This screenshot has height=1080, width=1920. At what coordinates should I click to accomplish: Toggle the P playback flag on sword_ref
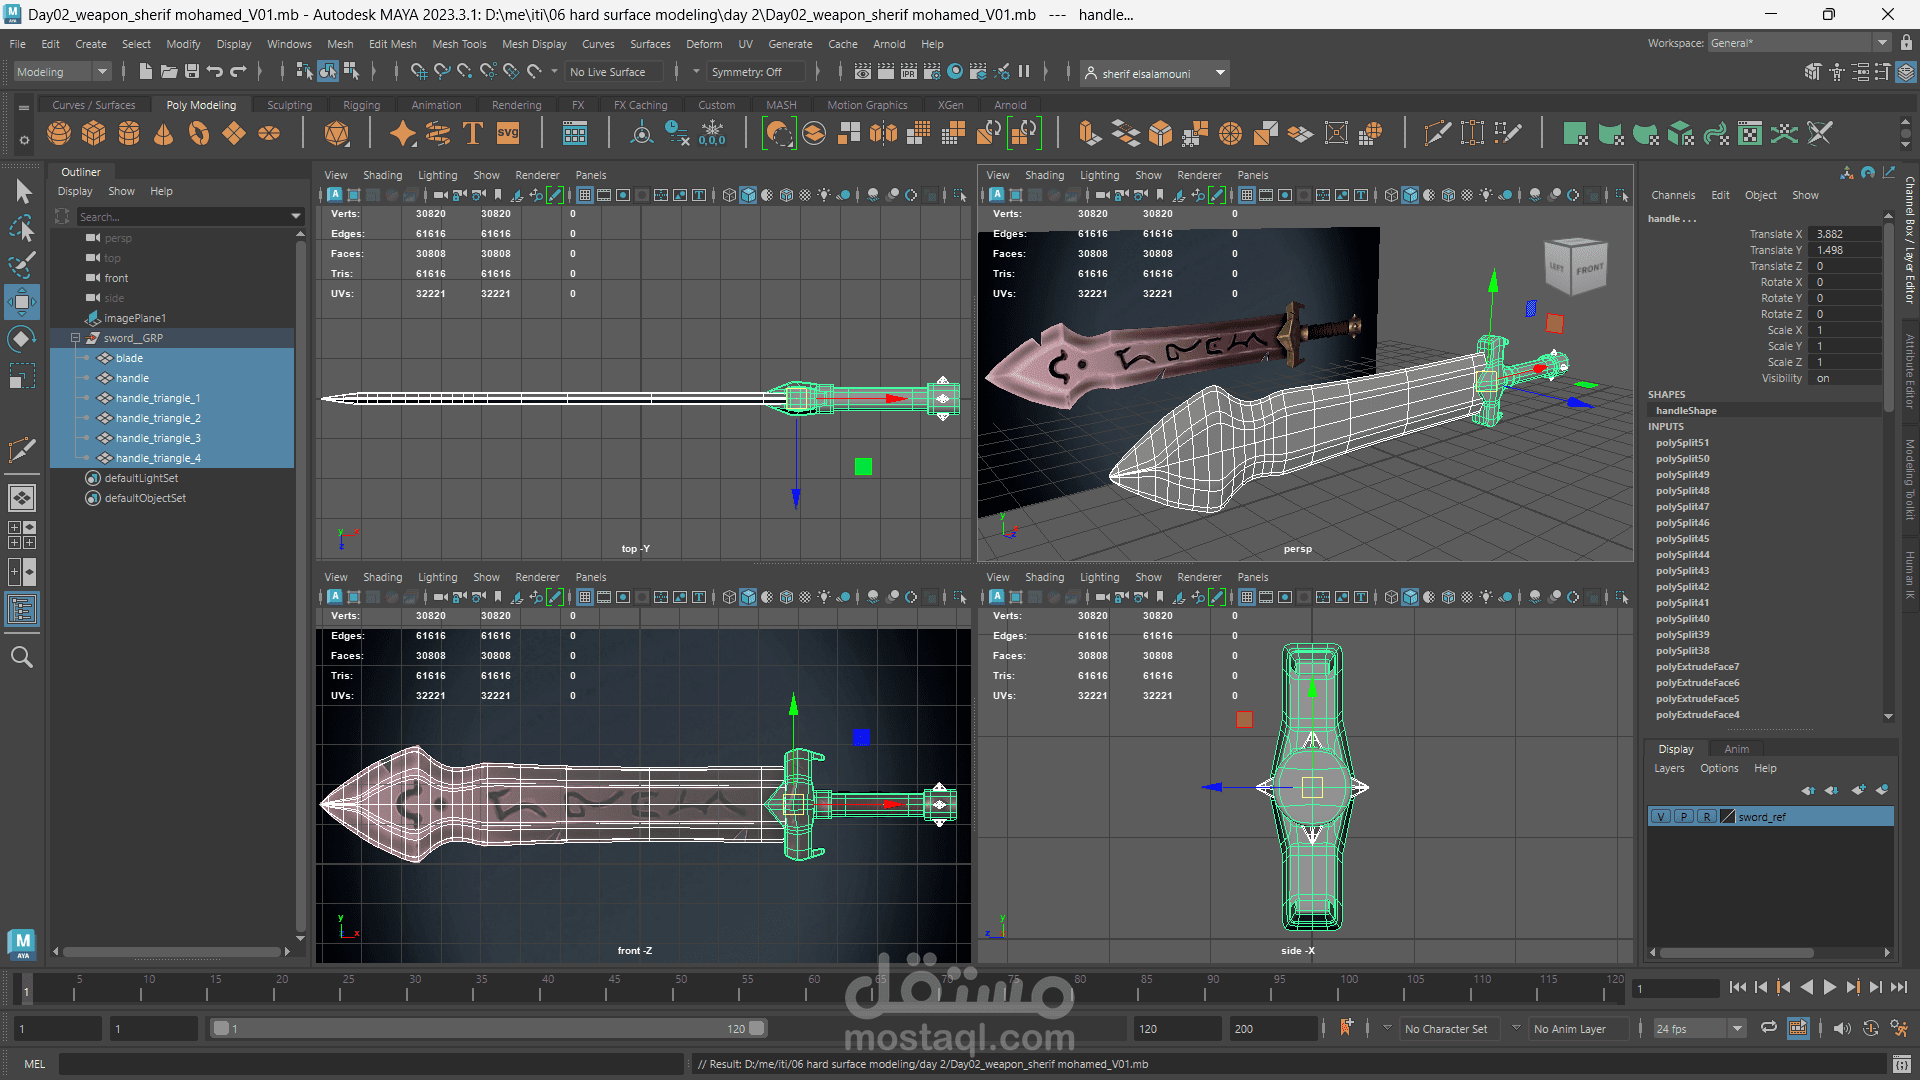pyautogui.click(x=1684, y=817)
